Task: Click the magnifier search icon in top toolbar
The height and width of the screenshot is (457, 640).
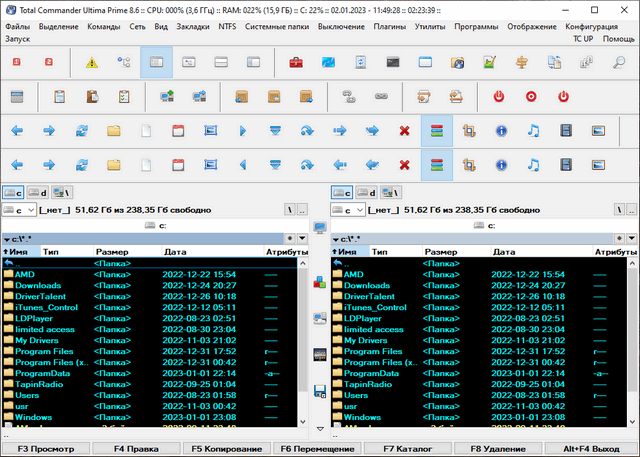Action: pos(619,63)
